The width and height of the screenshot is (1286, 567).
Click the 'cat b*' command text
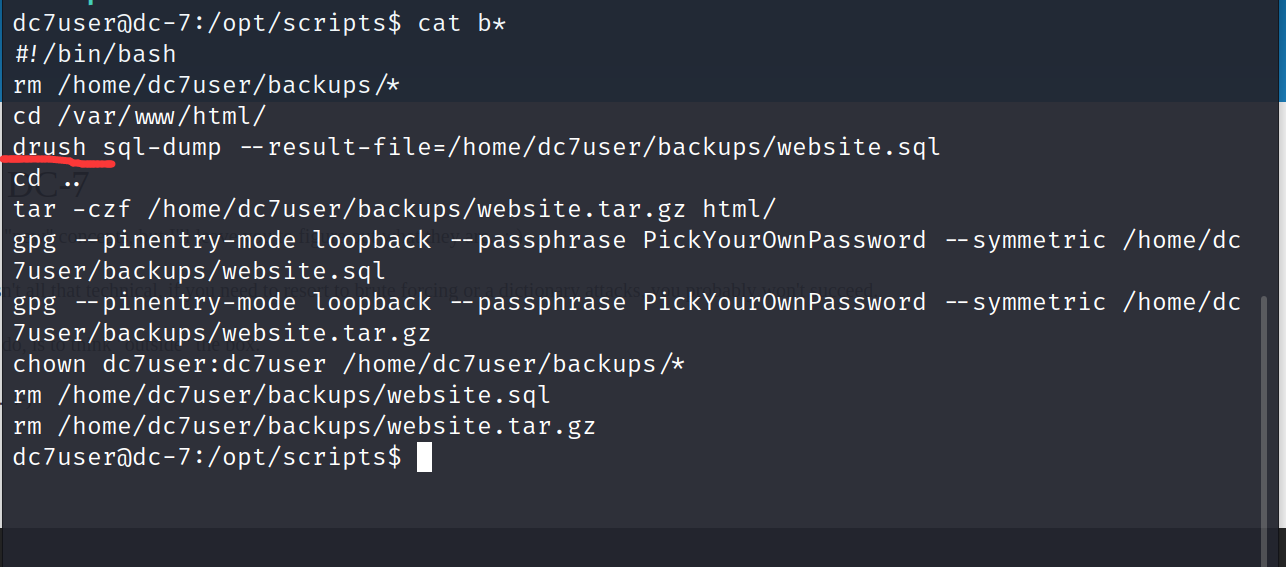(462, 23)
